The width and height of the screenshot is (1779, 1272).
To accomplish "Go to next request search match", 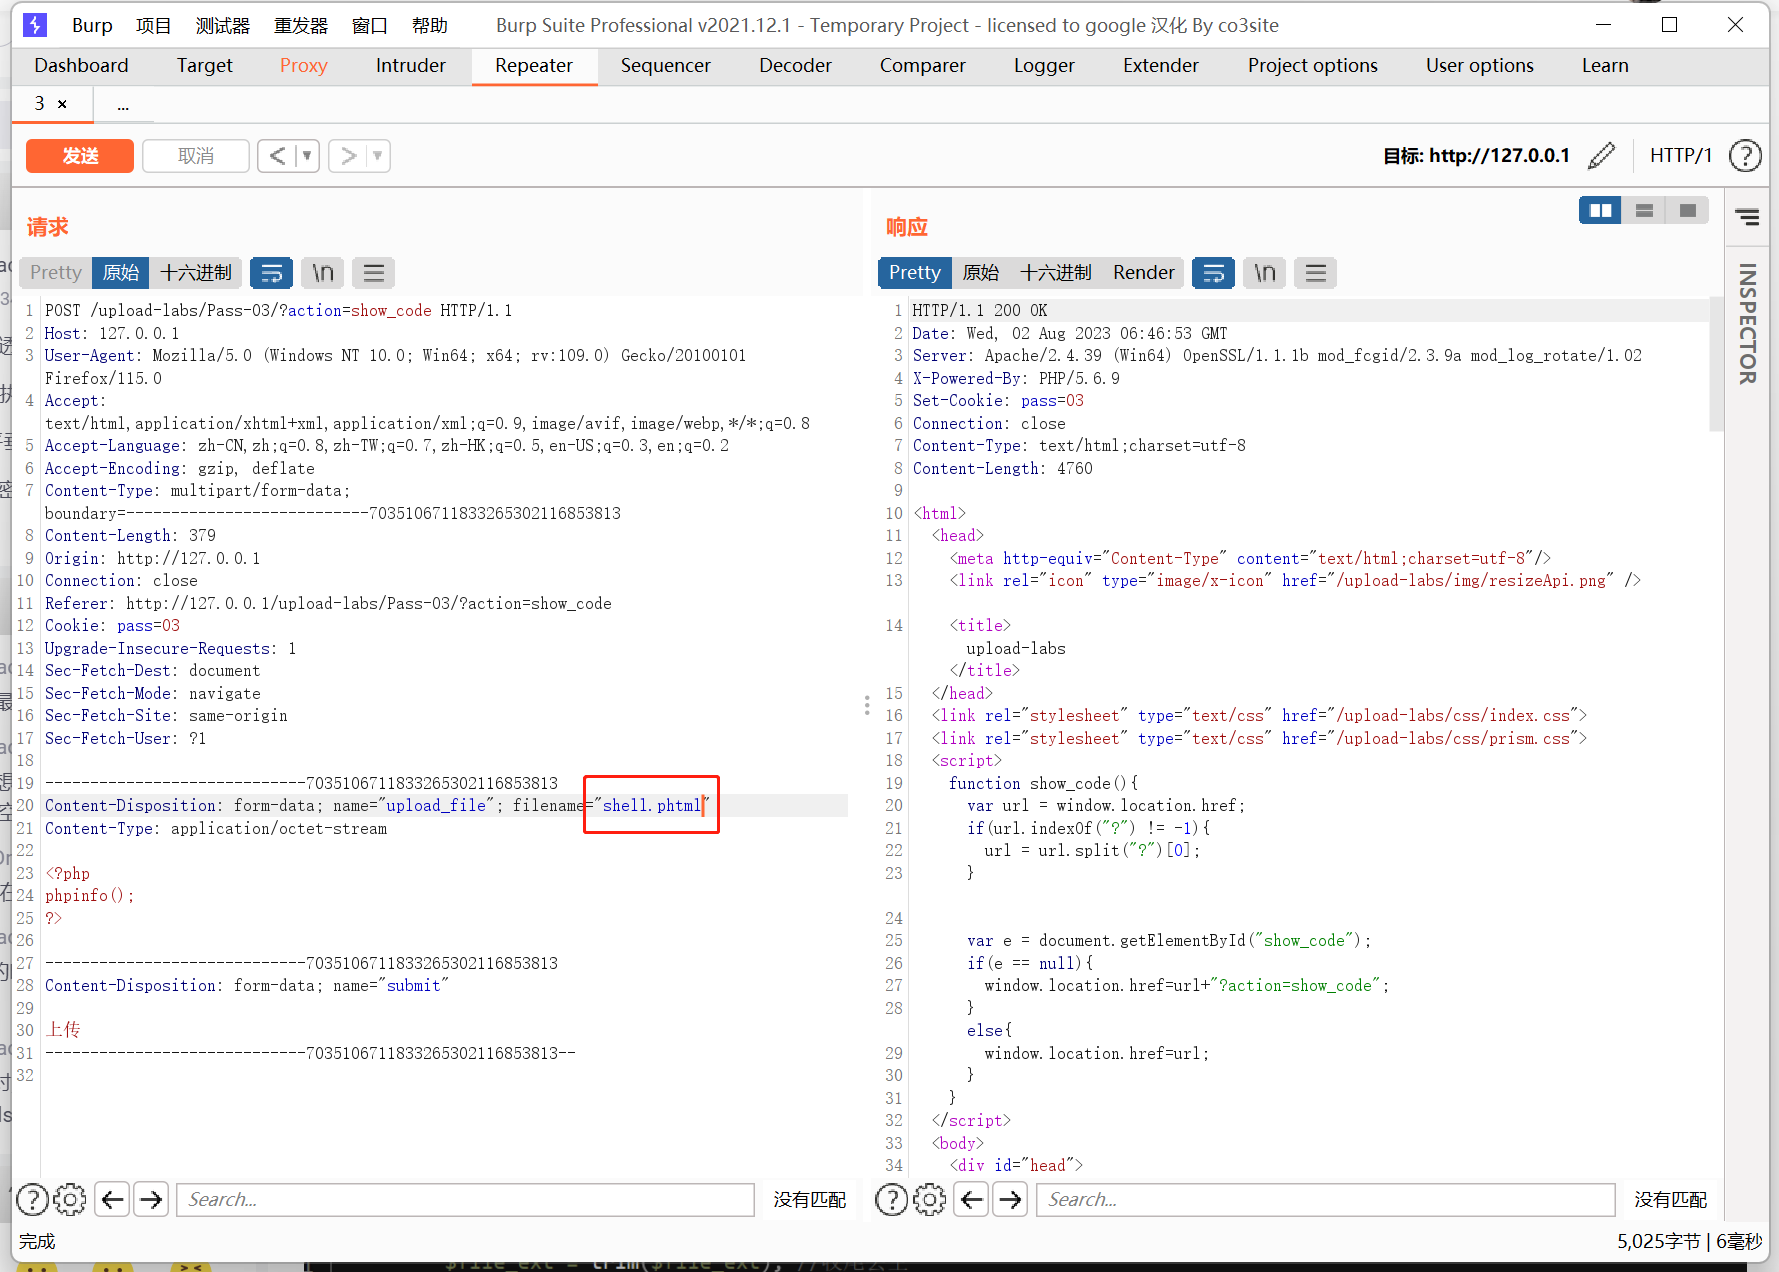I will click(x=151, y=1199).
